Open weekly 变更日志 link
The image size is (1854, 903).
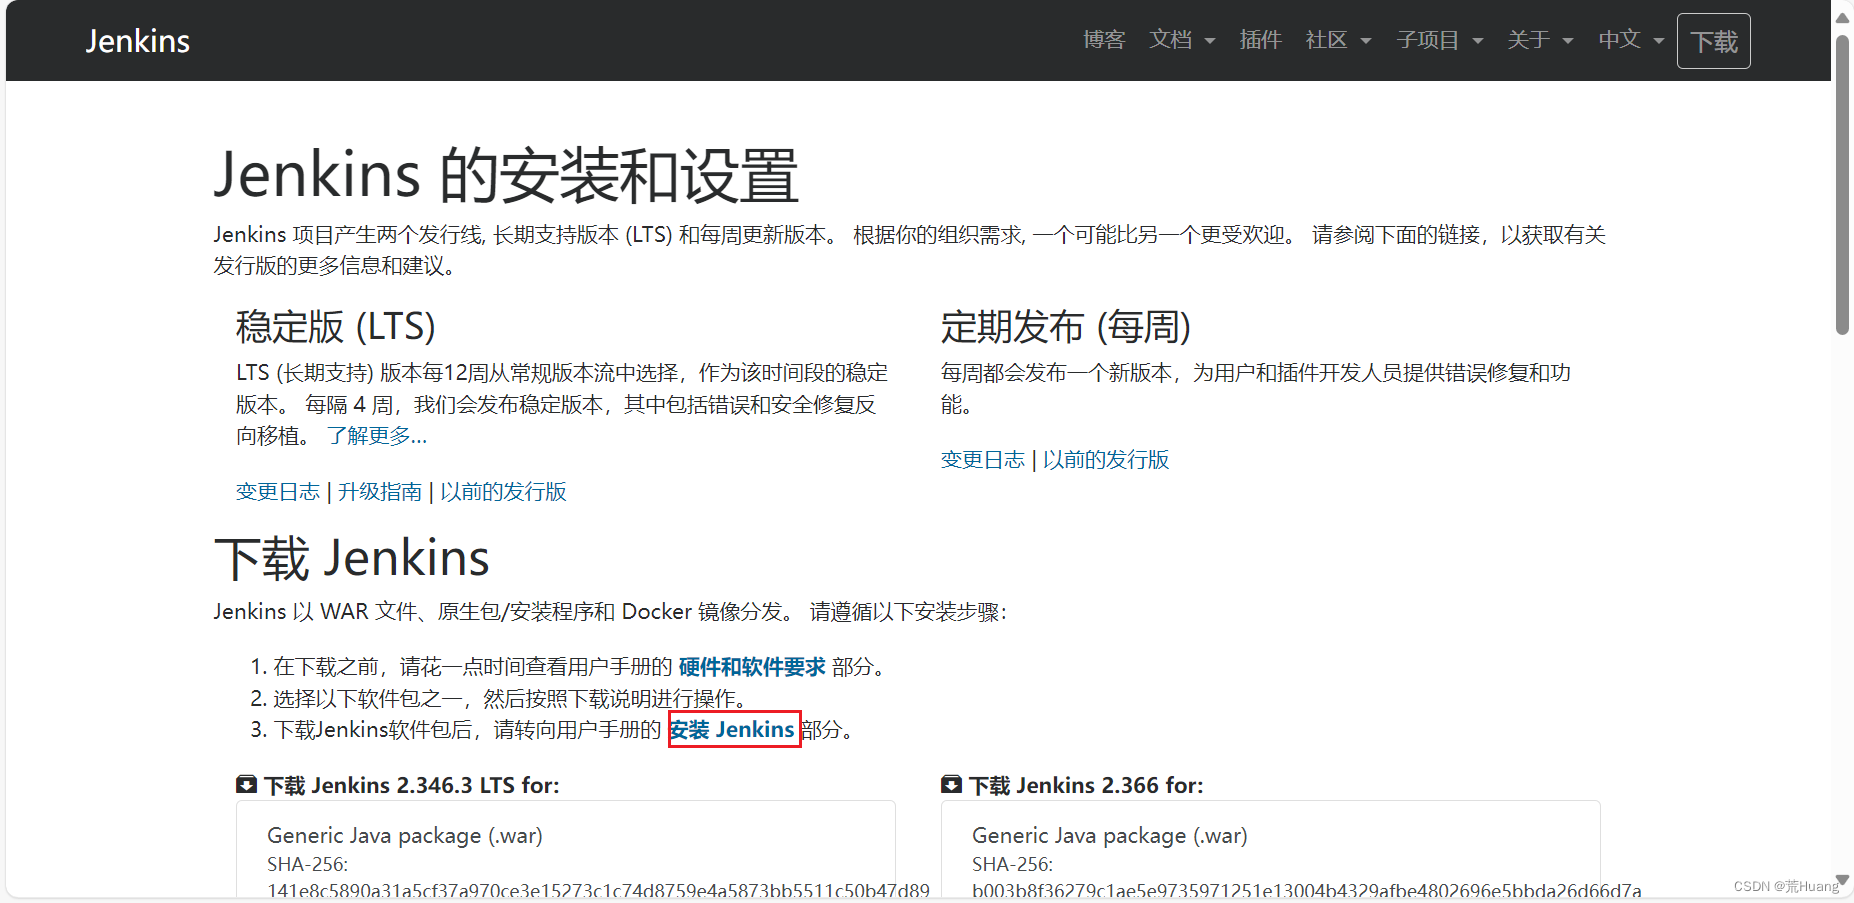(x=983, y=460)
